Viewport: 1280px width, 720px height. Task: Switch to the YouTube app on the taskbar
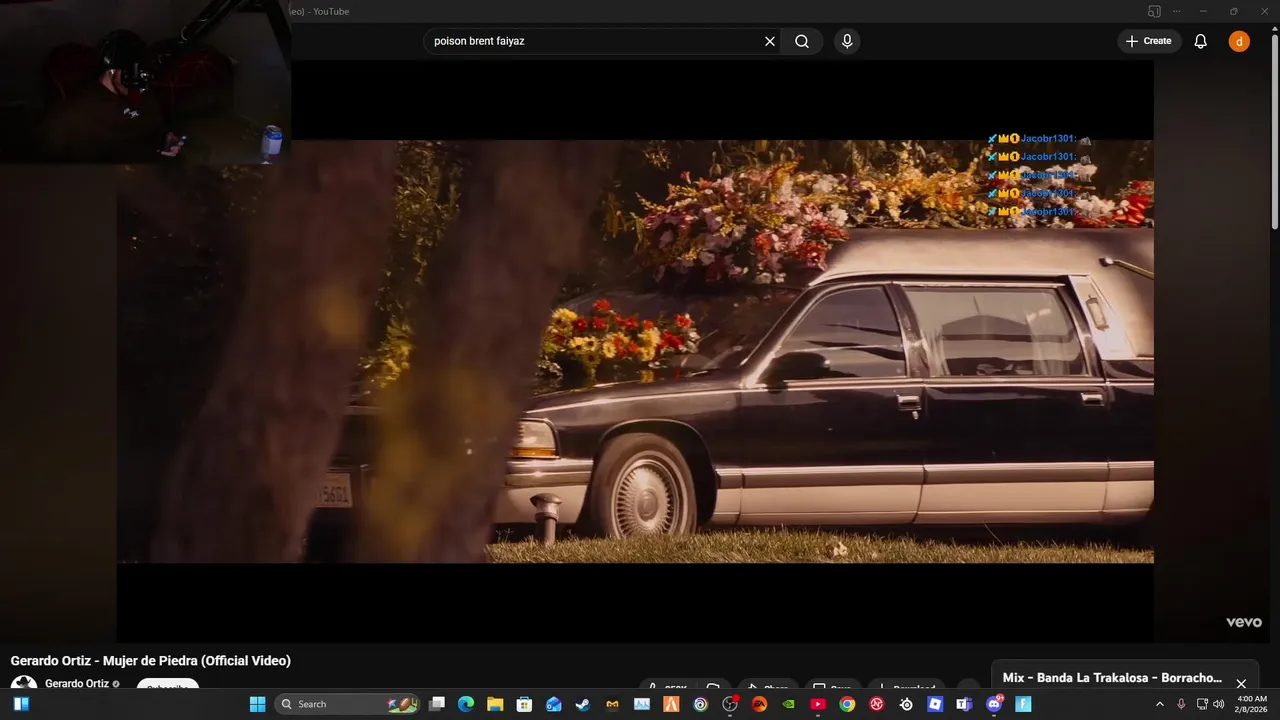[x=818, y=704]
